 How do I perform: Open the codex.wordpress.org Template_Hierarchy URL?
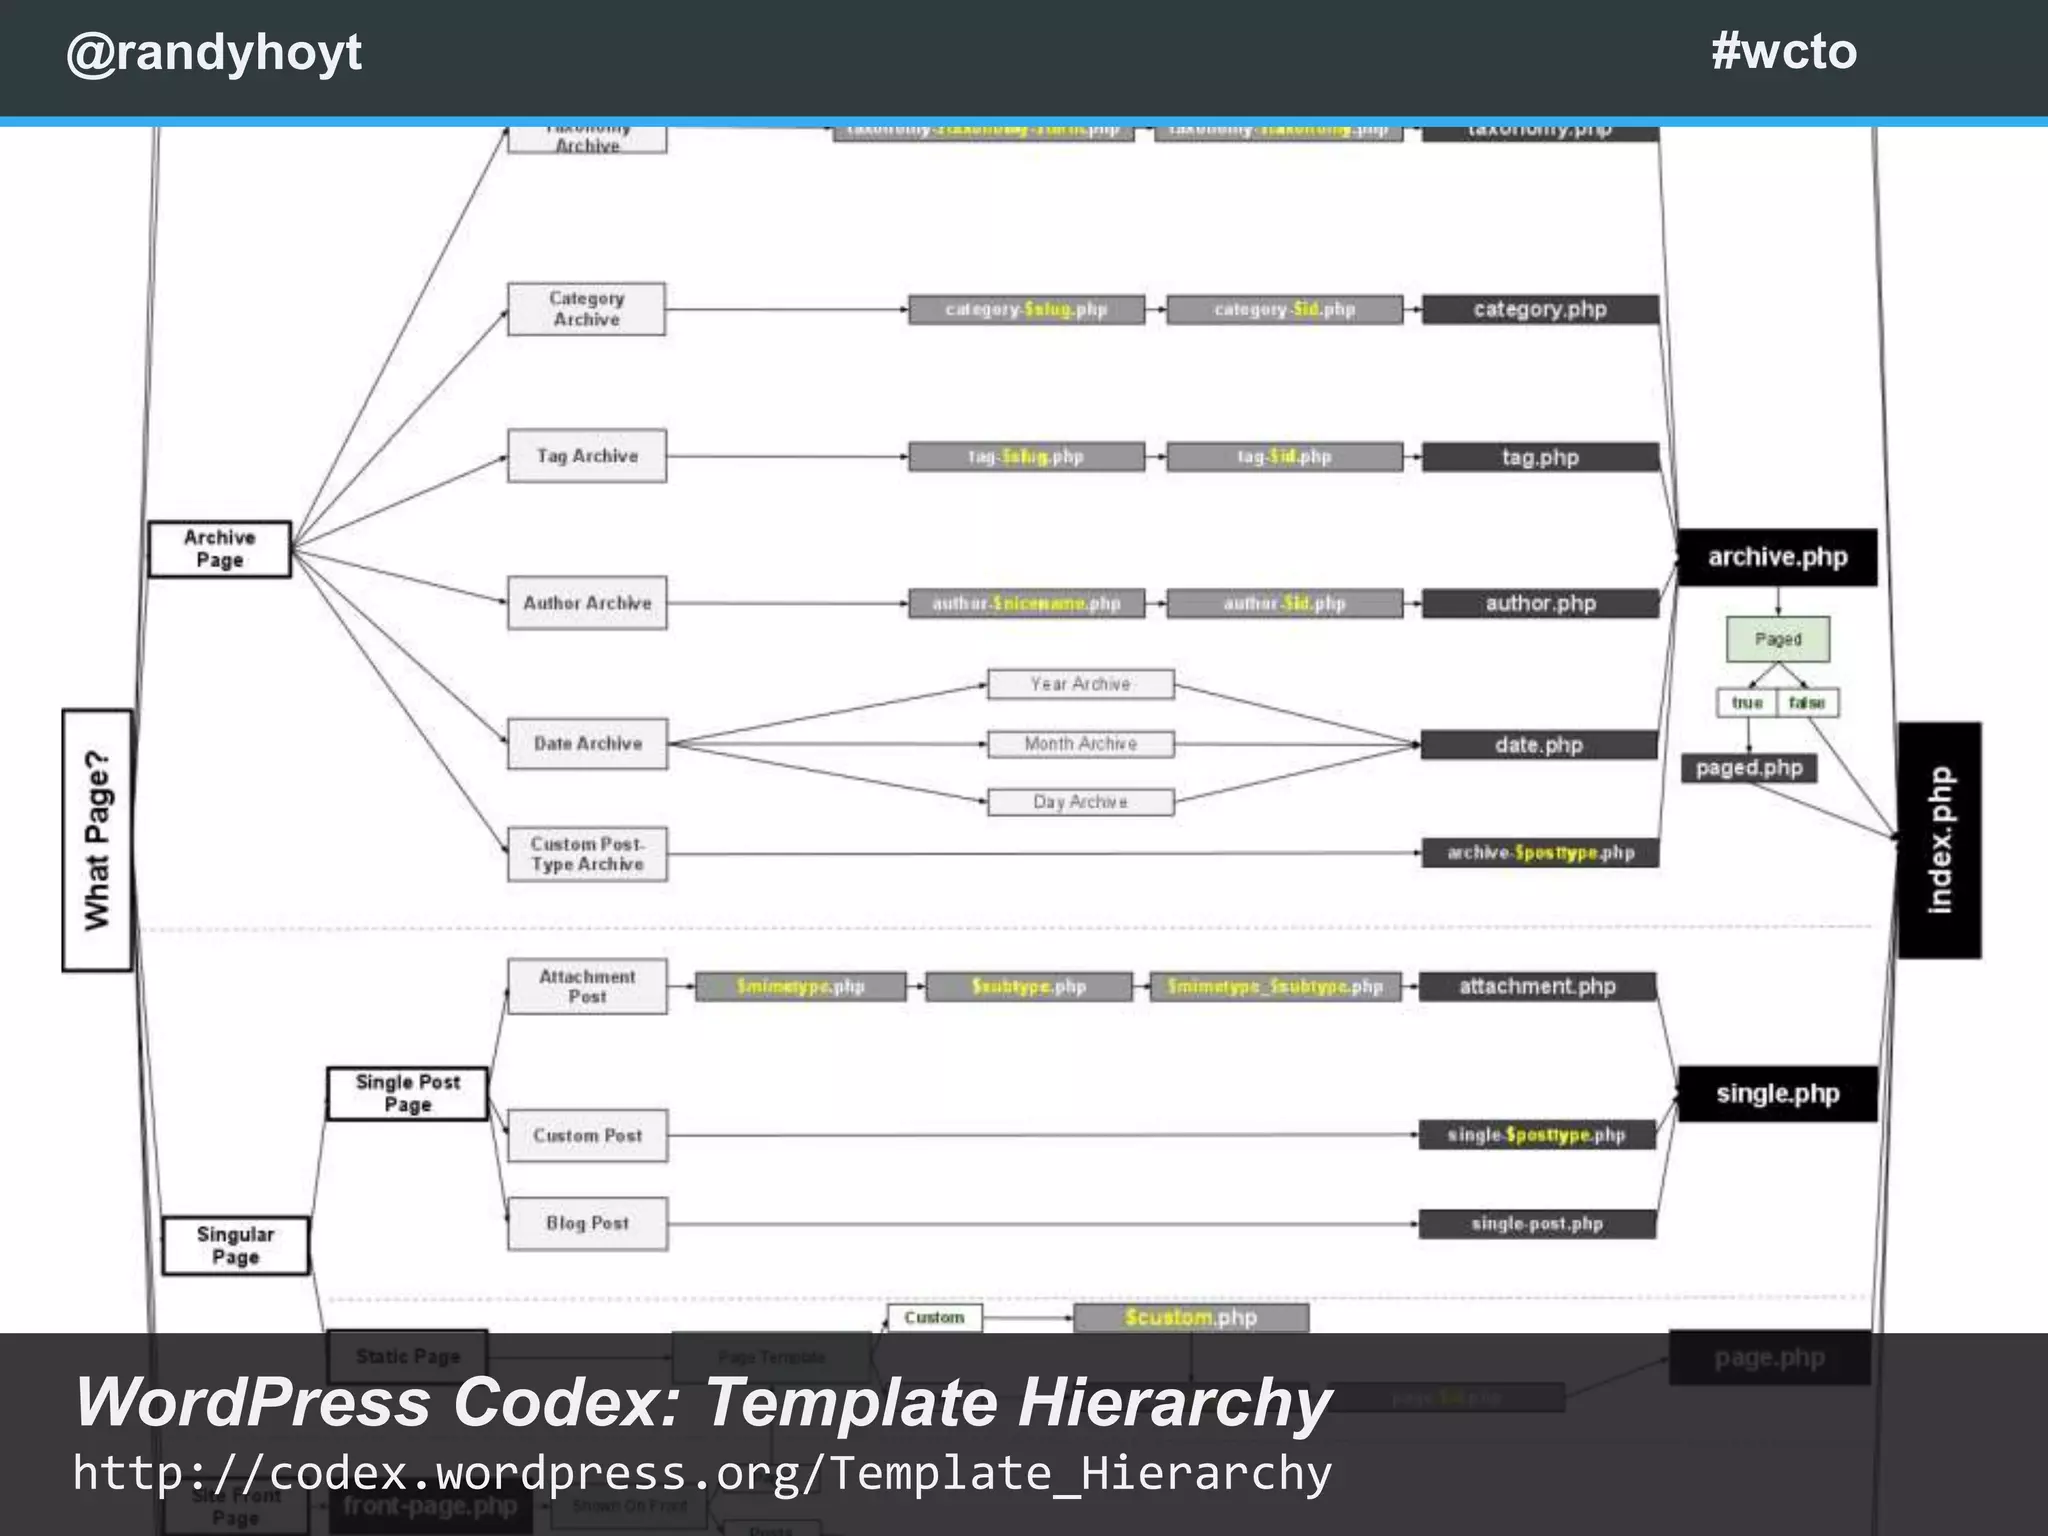pyautogui.click(x=702, y=1473)
